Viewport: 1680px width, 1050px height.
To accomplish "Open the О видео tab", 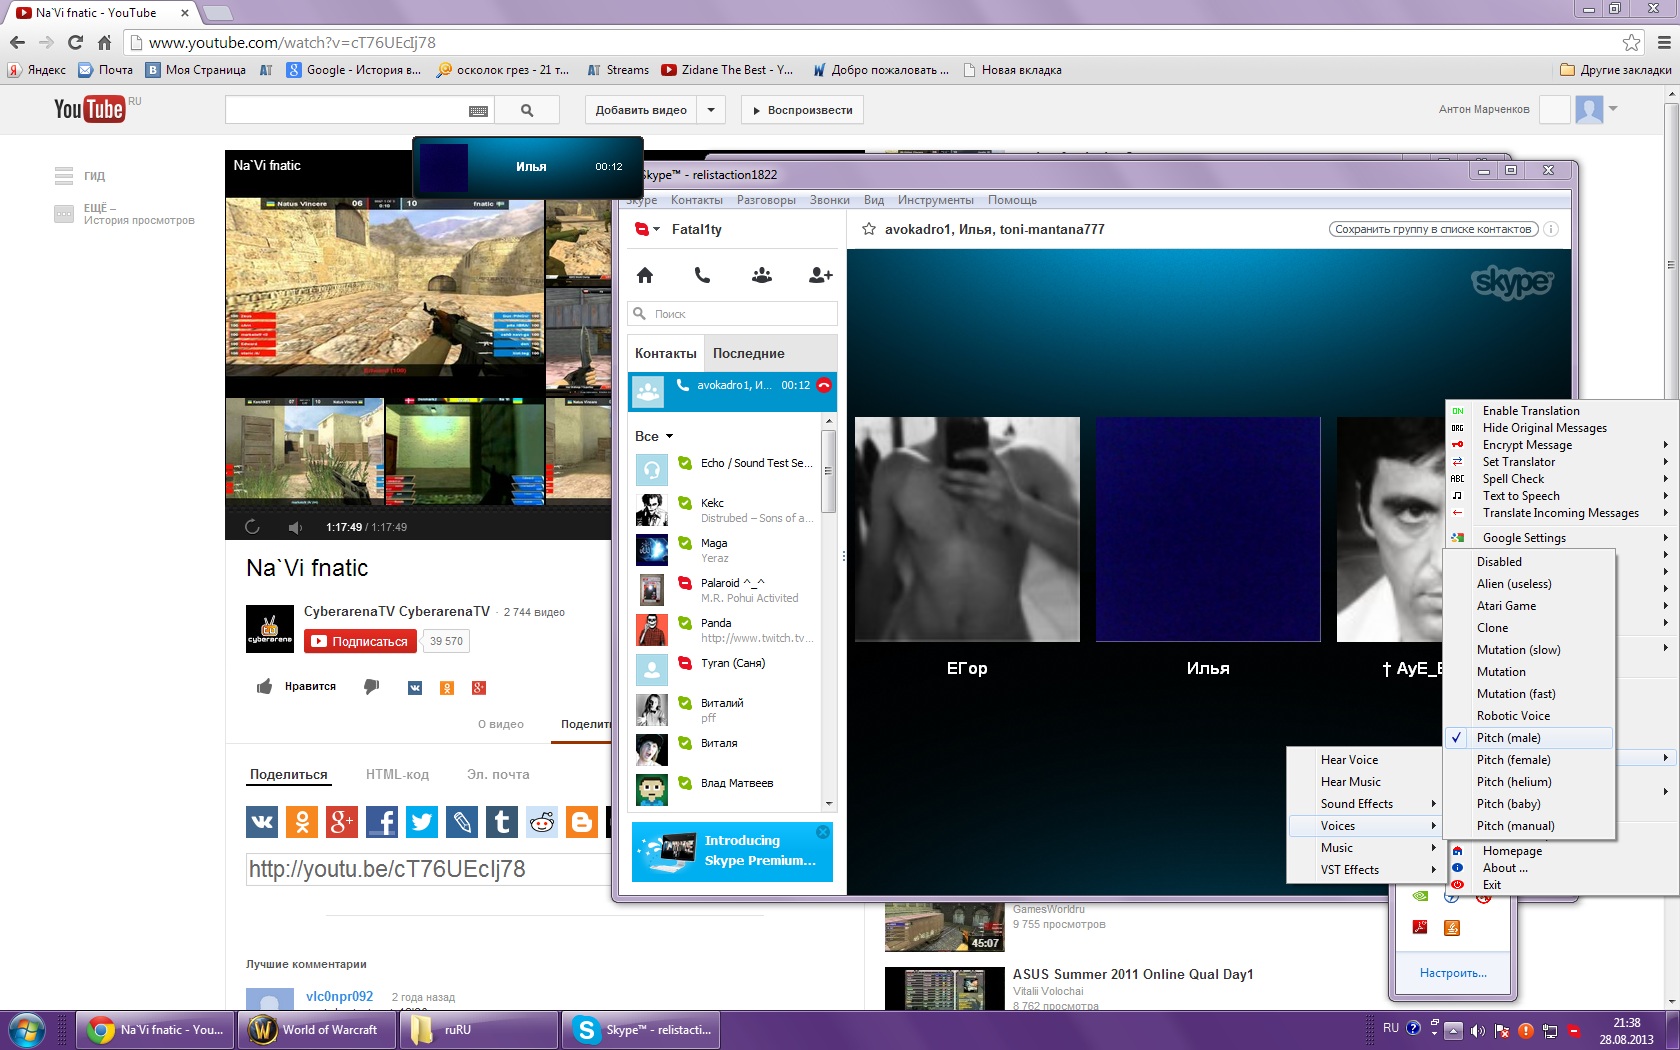I will (501, 724).
